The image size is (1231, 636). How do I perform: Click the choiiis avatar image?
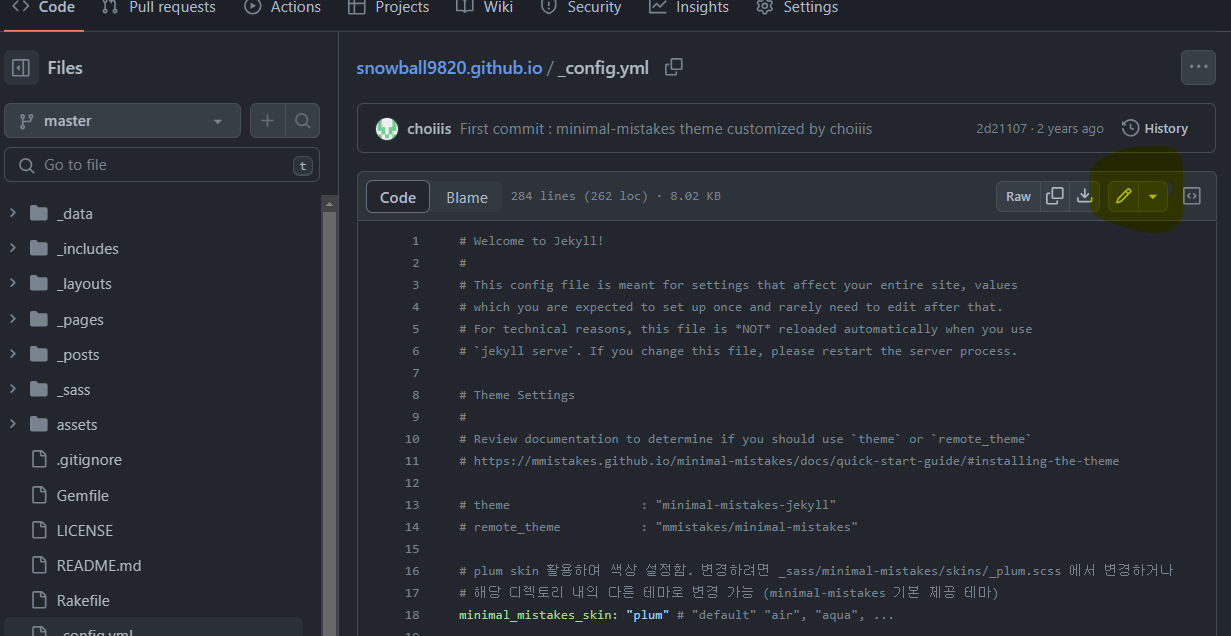tap(387, 129)
